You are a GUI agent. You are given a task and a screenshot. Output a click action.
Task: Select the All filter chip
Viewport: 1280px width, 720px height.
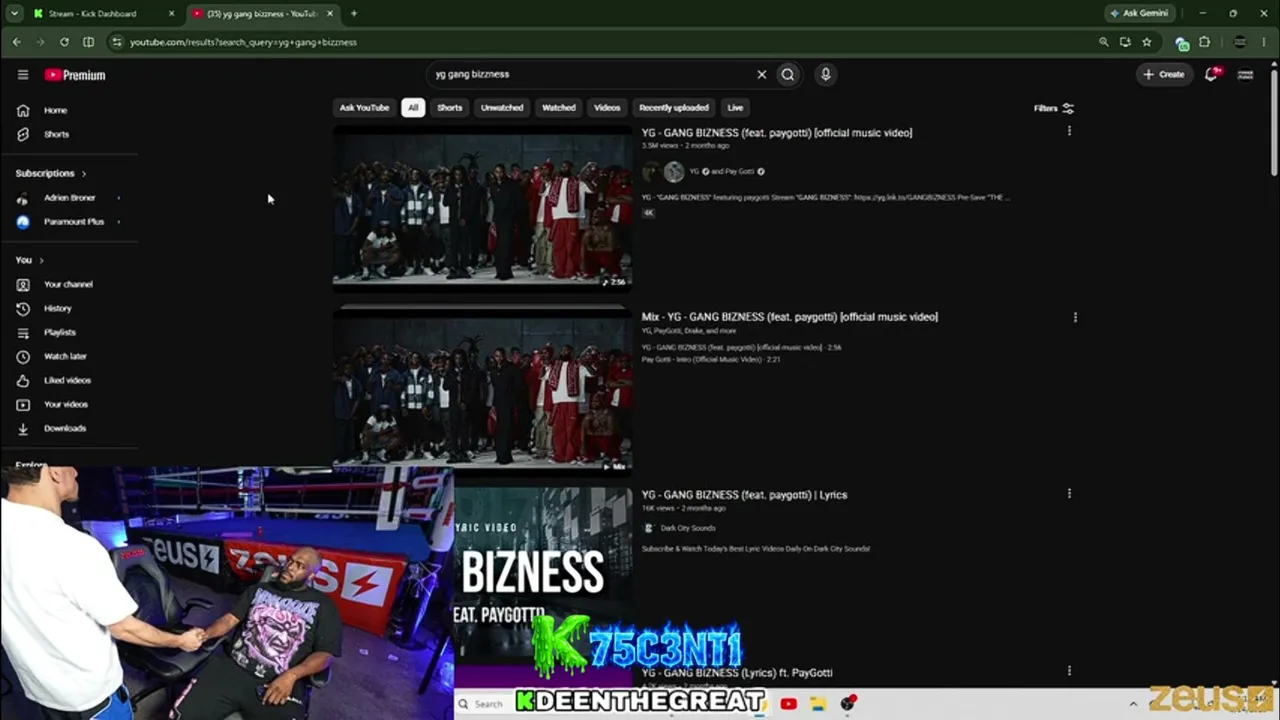(413, 108)
